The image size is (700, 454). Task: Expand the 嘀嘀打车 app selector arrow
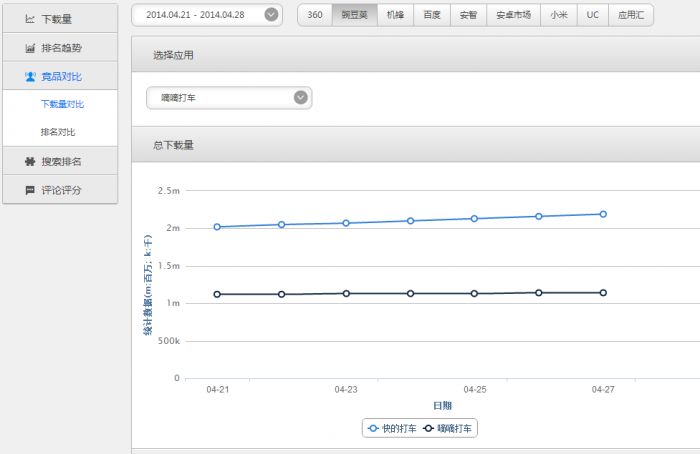[x=300, y=97]
